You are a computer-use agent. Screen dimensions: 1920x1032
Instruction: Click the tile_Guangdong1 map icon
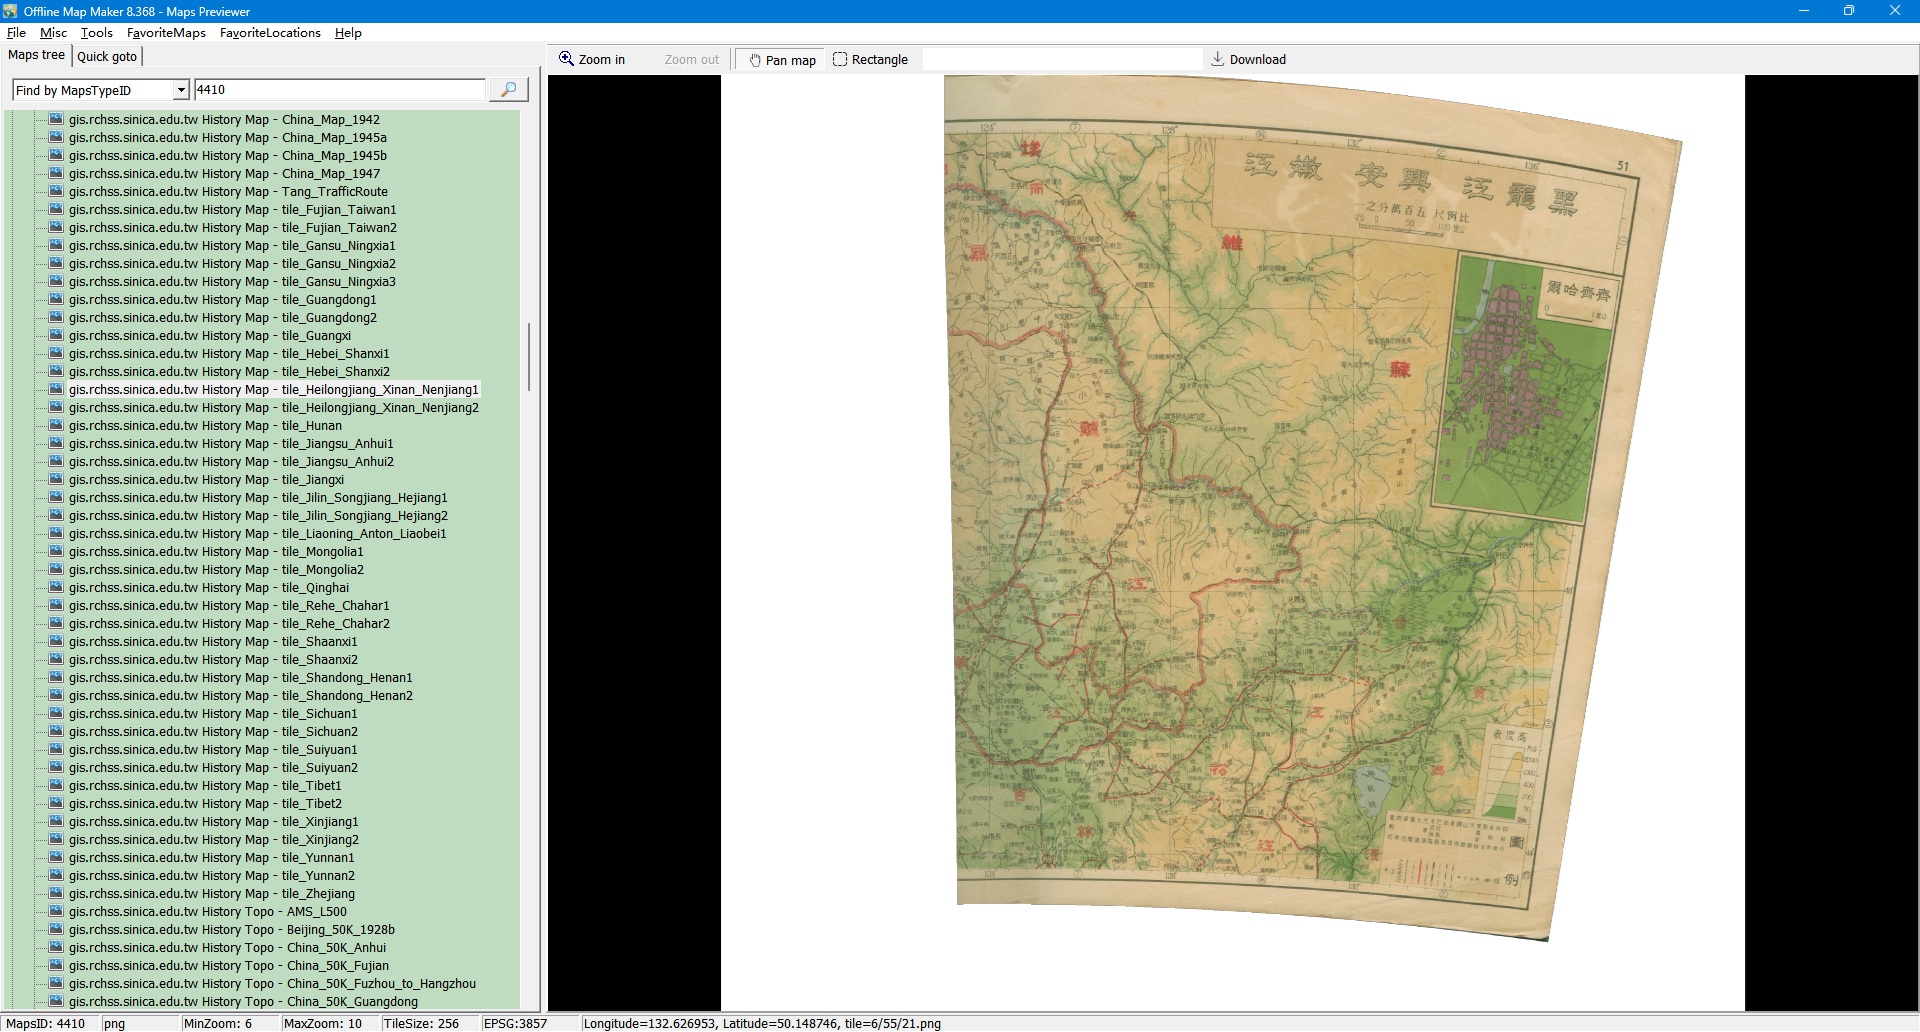56,299
